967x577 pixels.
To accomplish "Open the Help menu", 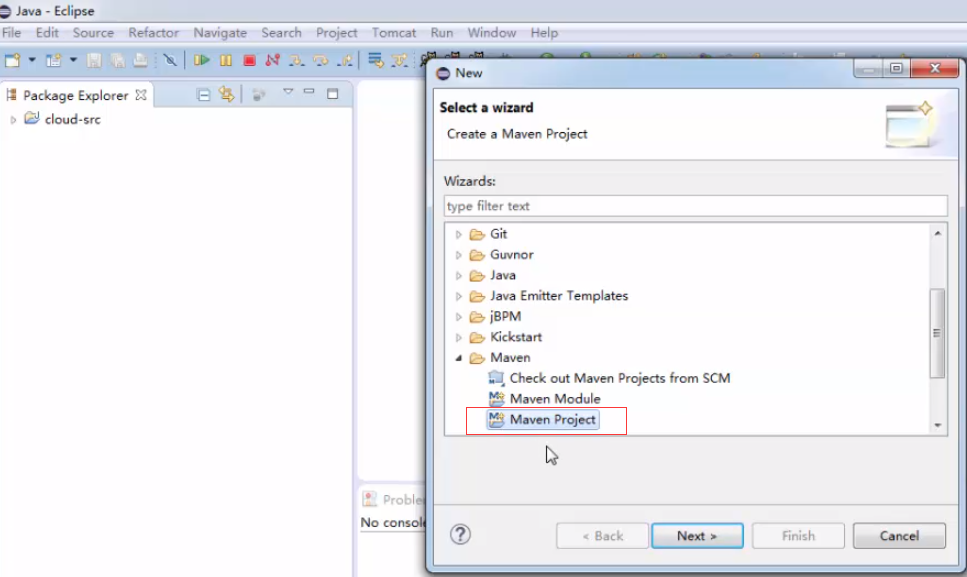I will tap(544, 33).
